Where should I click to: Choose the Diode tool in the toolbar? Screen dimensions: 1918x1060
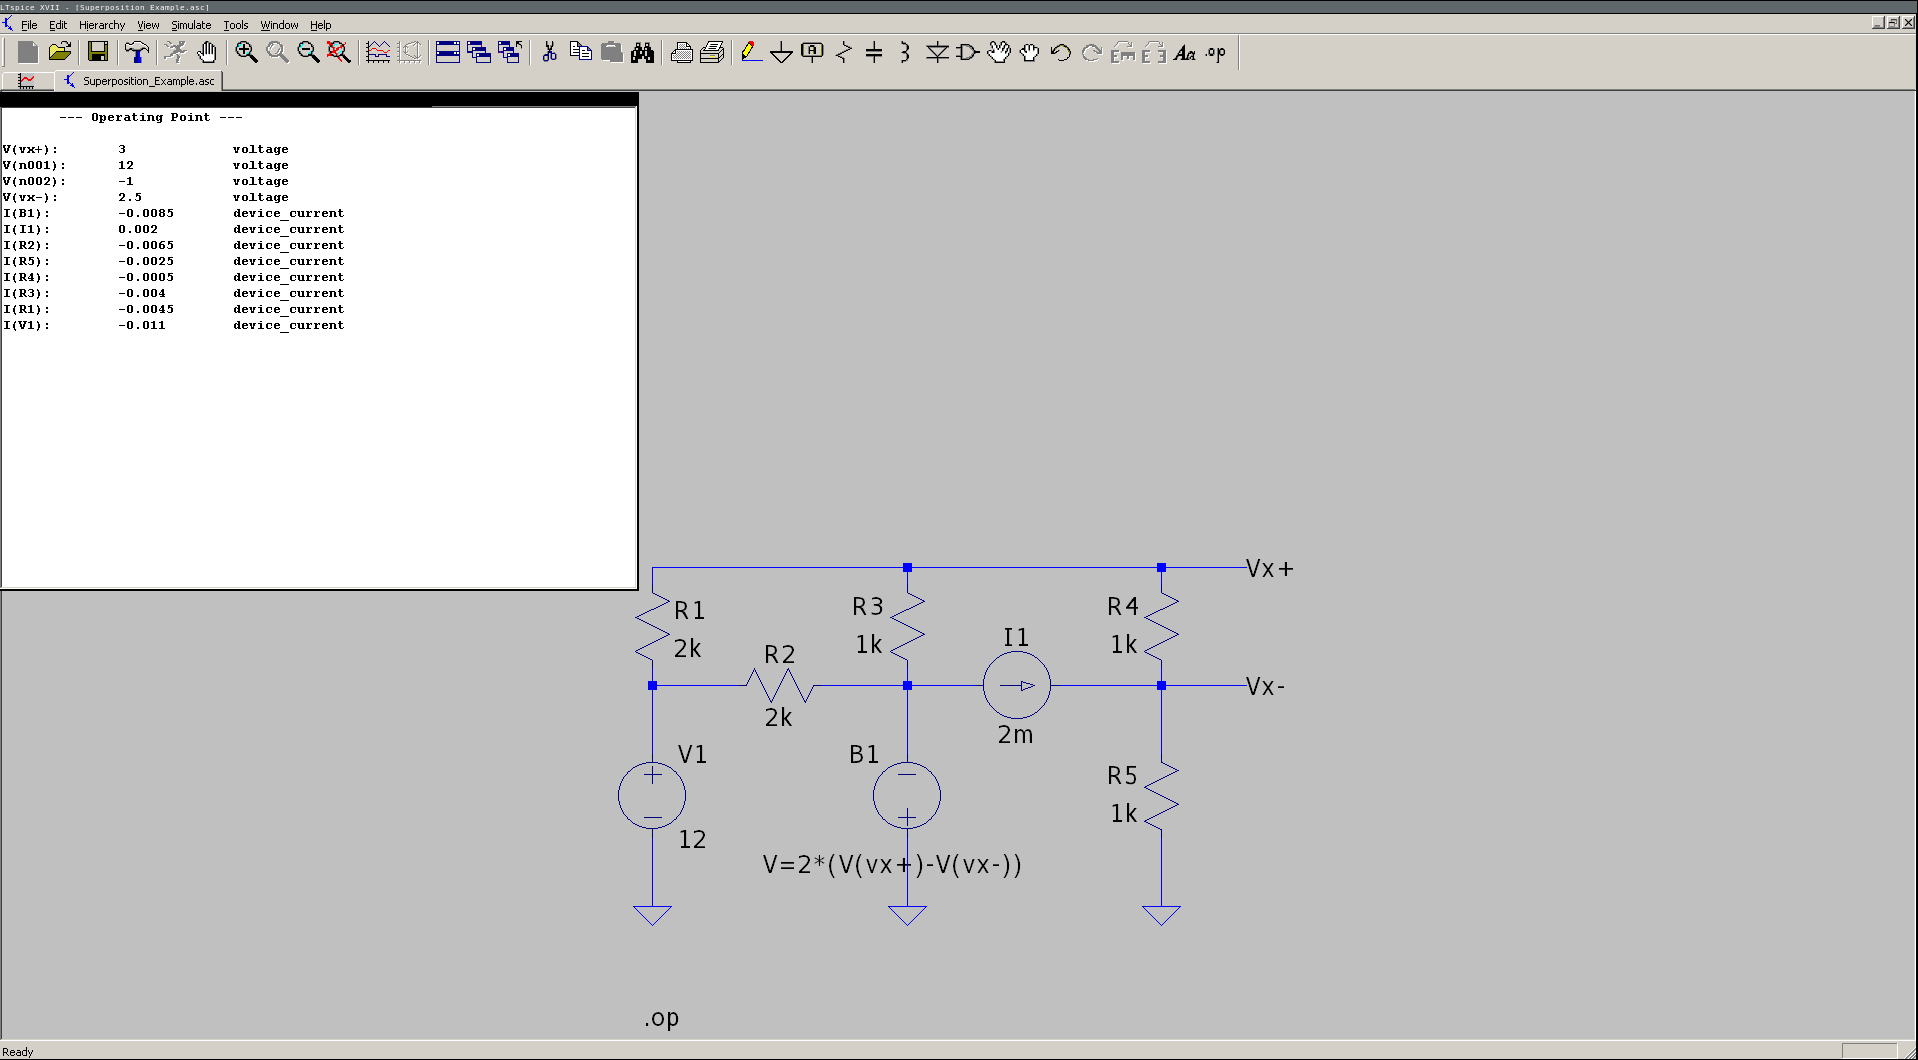point(936,52)
